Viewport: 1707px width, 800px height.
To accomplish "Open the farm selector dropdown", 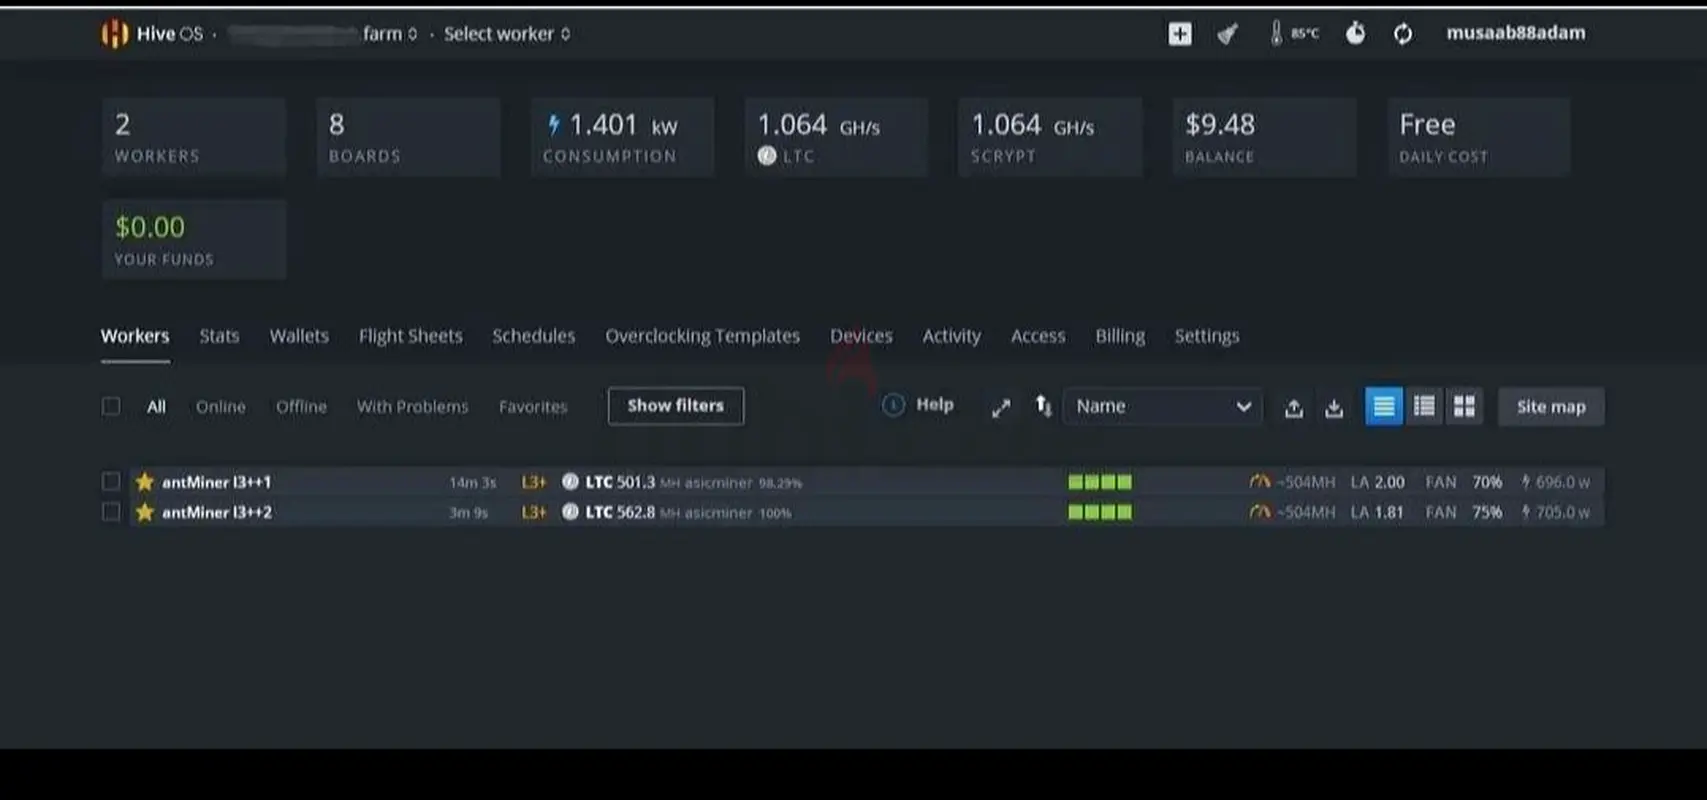I will 389,34.
